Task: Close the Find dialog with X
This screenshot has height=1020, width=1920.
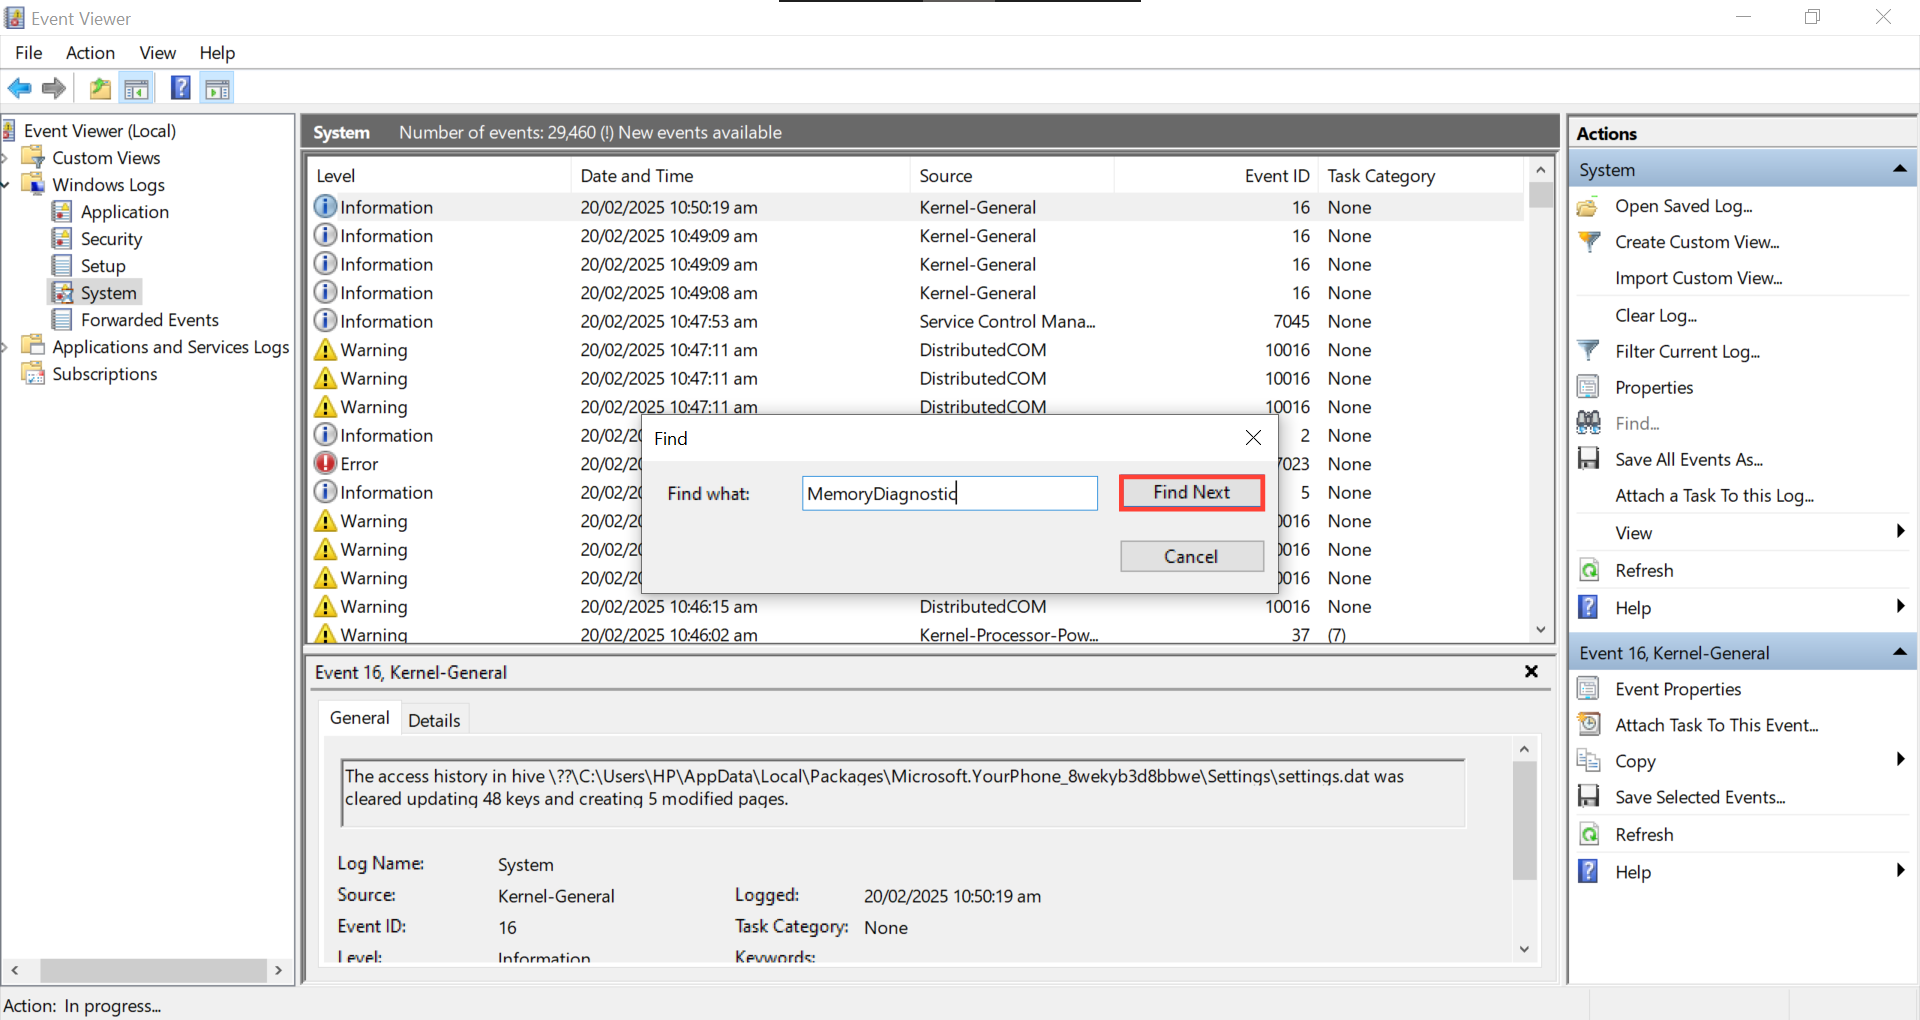Action: coord(1253,438)
